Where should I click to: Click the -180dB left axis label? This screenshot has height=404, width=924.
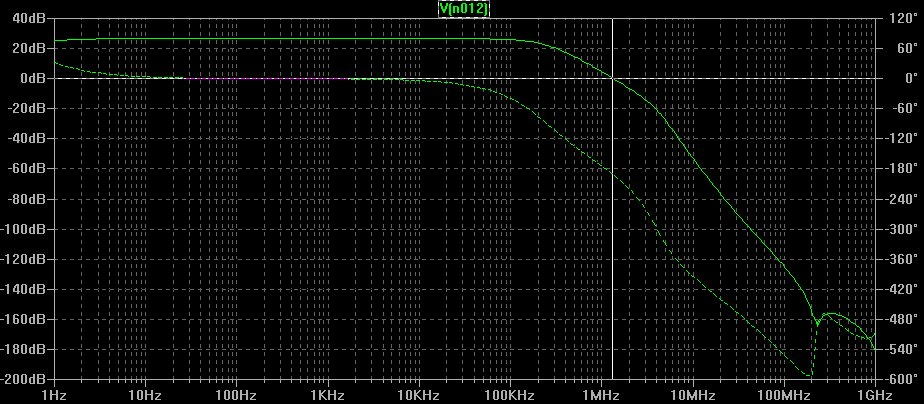point(25,349)
